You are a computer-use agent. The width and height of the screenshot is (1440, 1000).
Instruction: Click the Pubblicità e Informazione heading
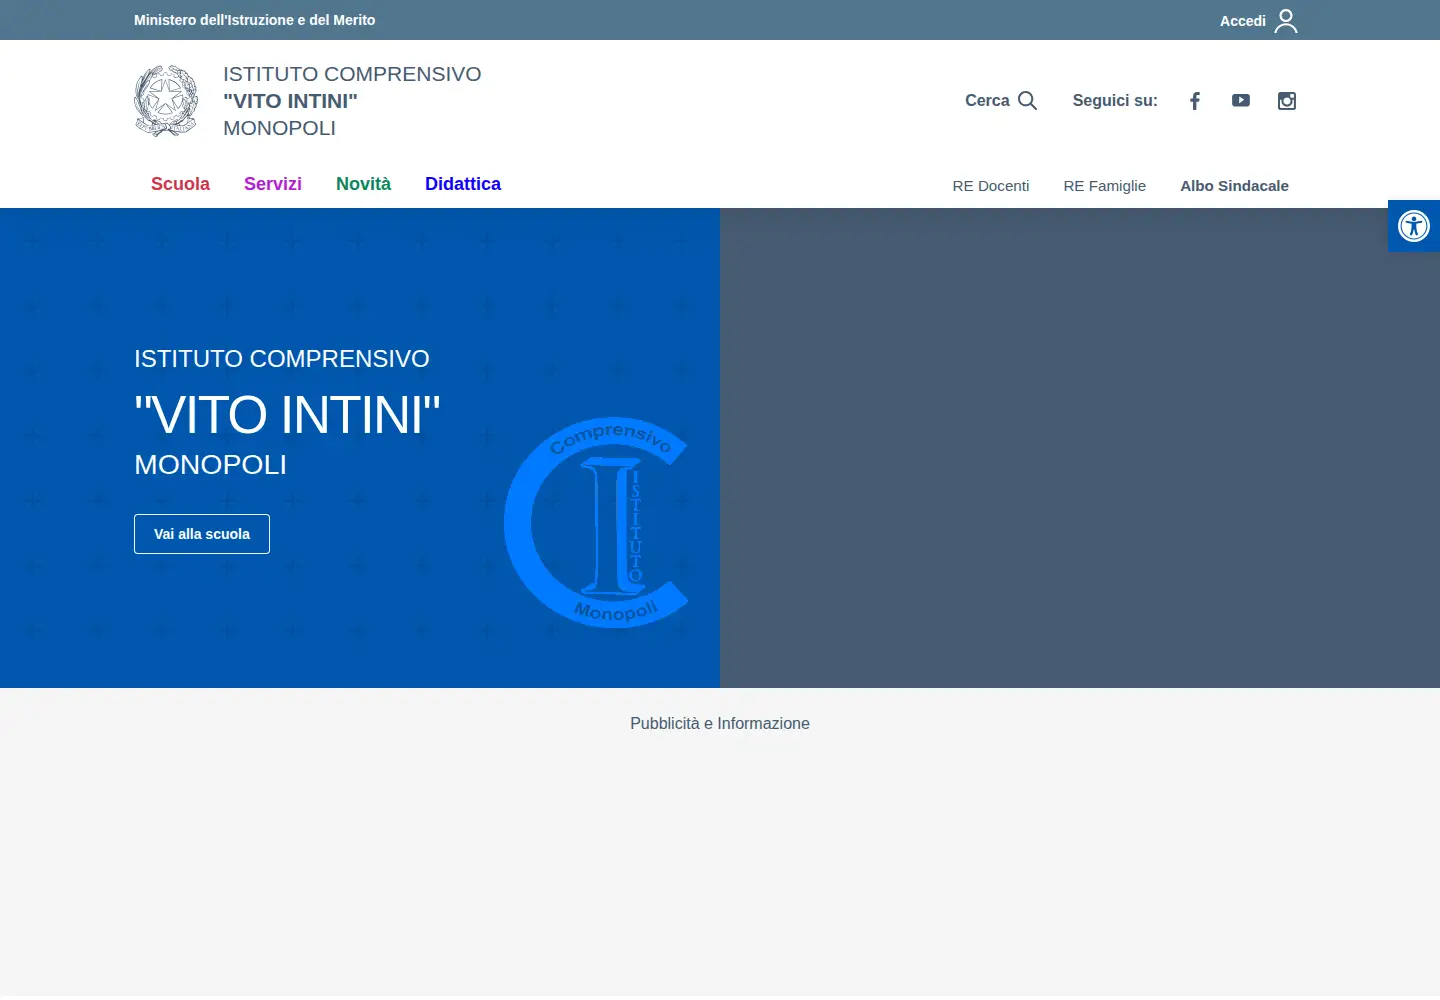tap(720, 724)
